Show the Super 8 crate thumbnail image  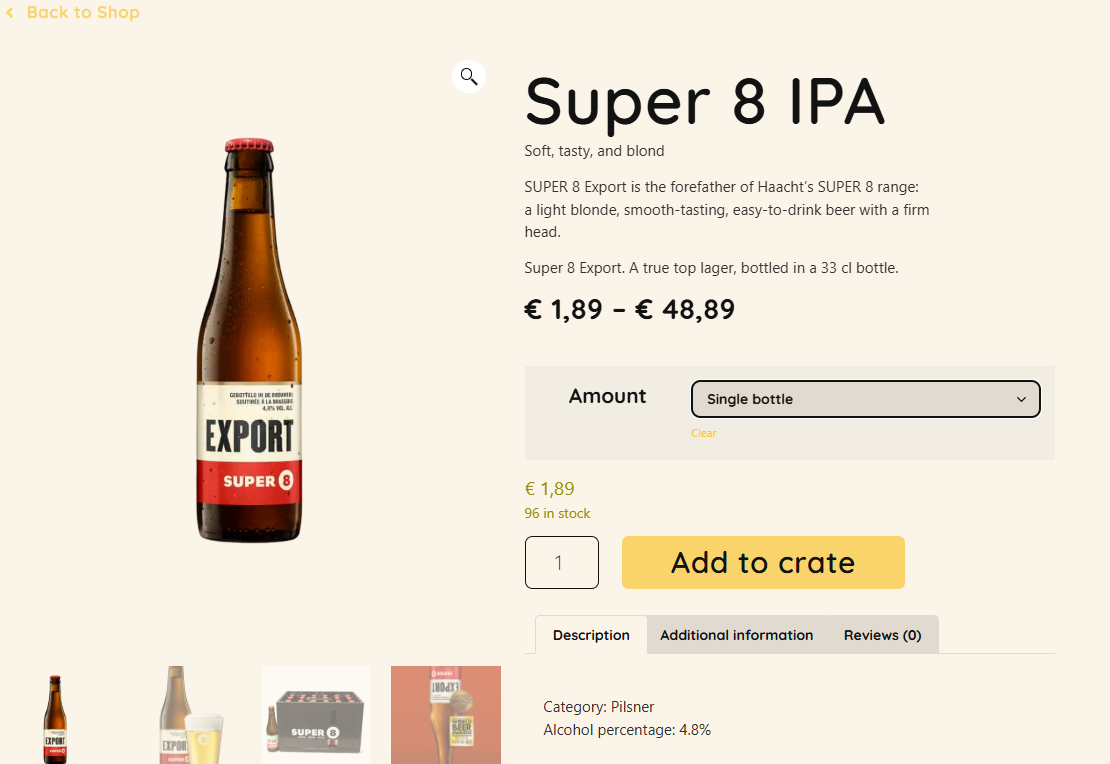[x=316, y=716]
